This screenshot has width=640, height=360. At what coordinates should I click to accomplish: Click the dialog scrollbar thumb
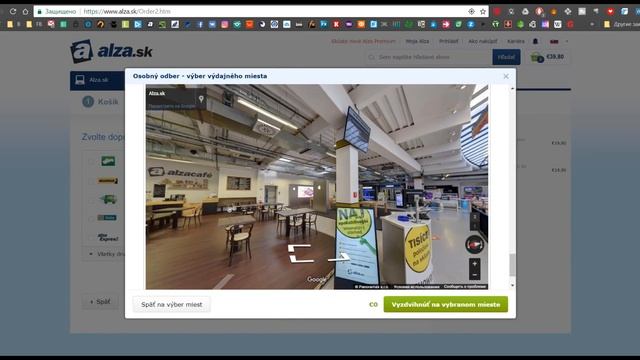[512, 264]
